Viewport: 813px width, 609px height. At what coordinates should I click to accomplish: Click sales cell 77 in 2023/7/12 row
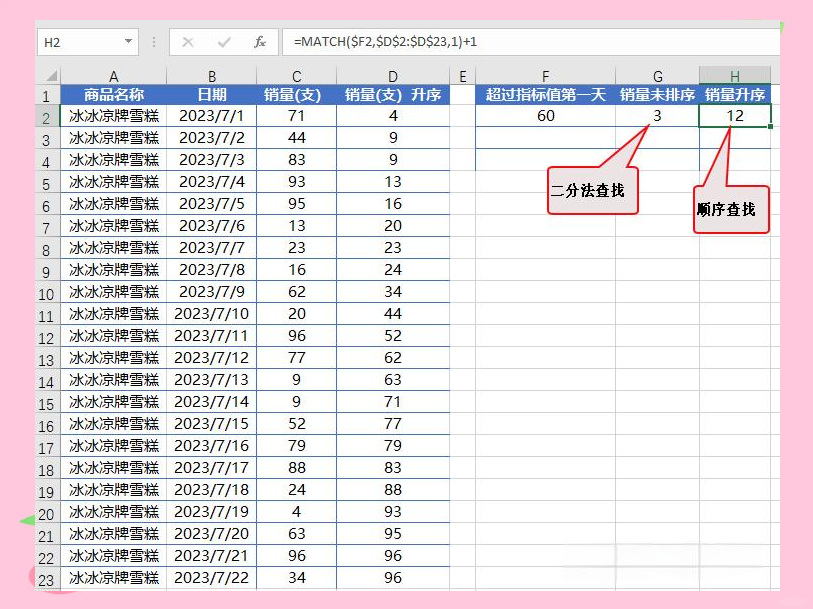297,358
